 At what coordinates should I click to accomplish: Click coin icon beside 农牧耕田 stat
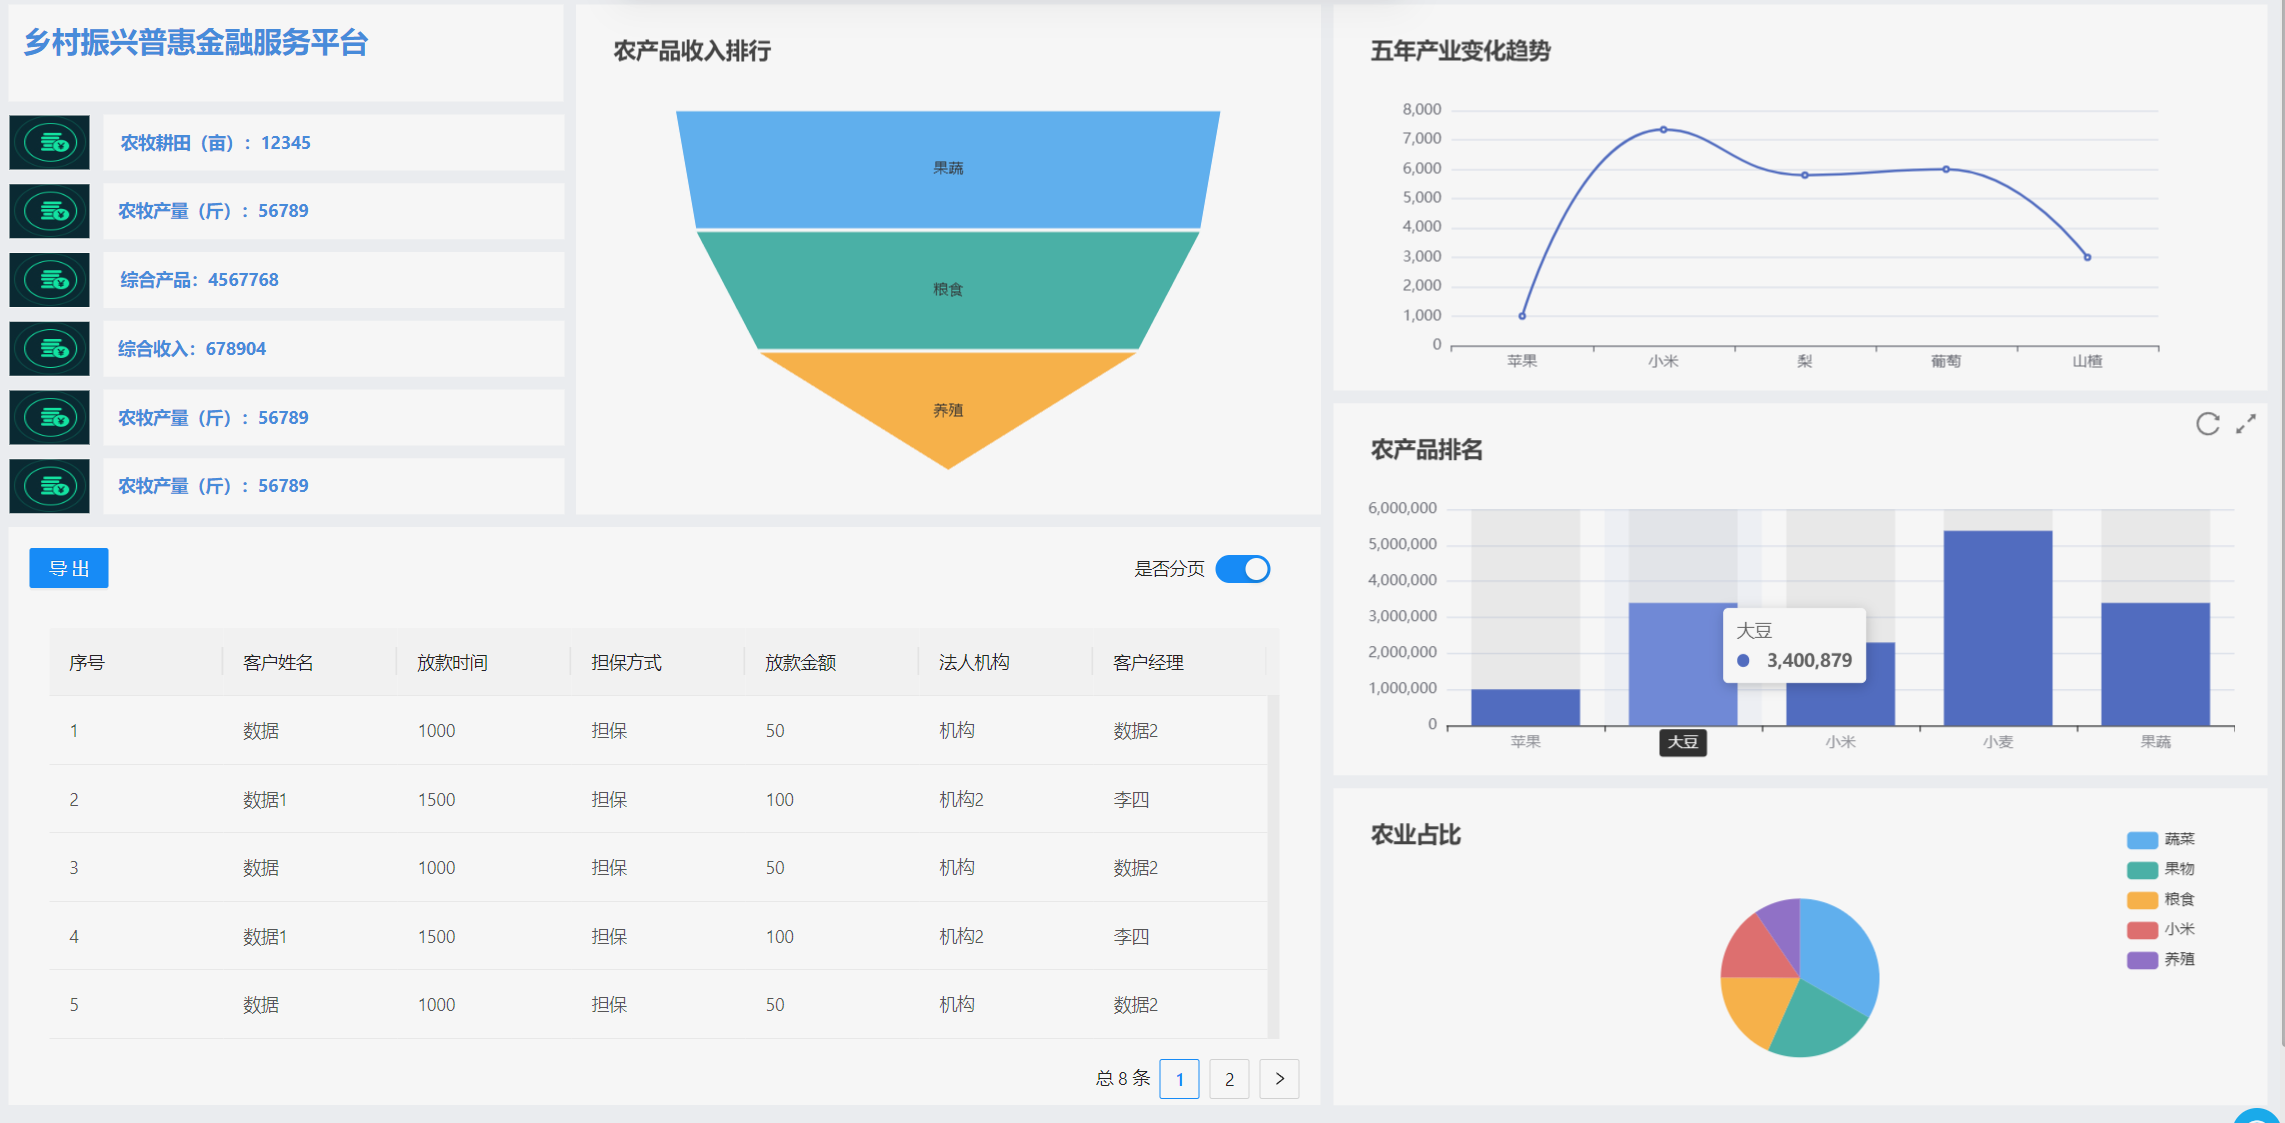(x=50, y=143)
